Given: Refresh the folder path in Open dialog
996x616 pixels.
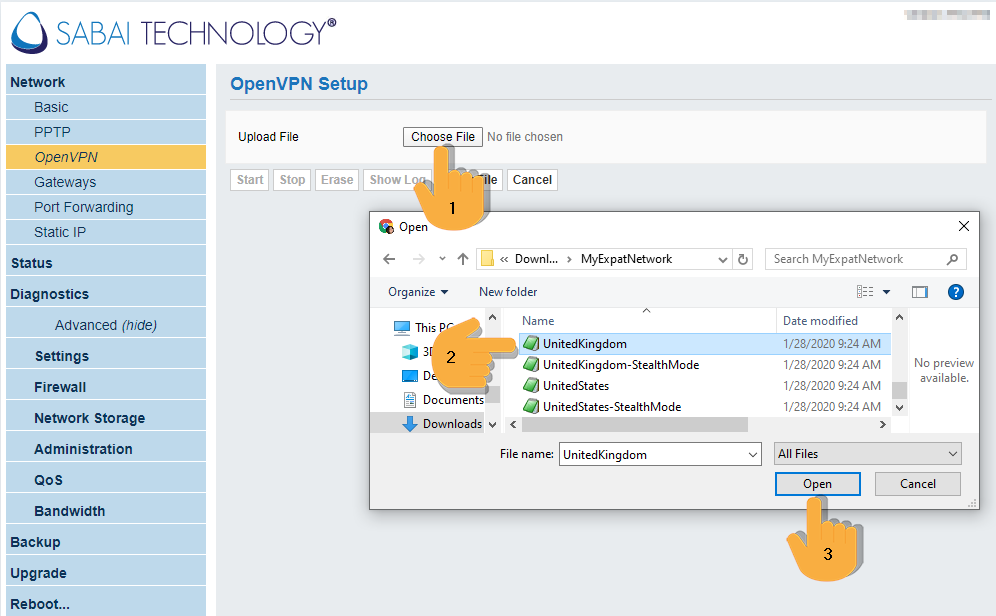Looking at the screenshot, I should tap(743, 259).
